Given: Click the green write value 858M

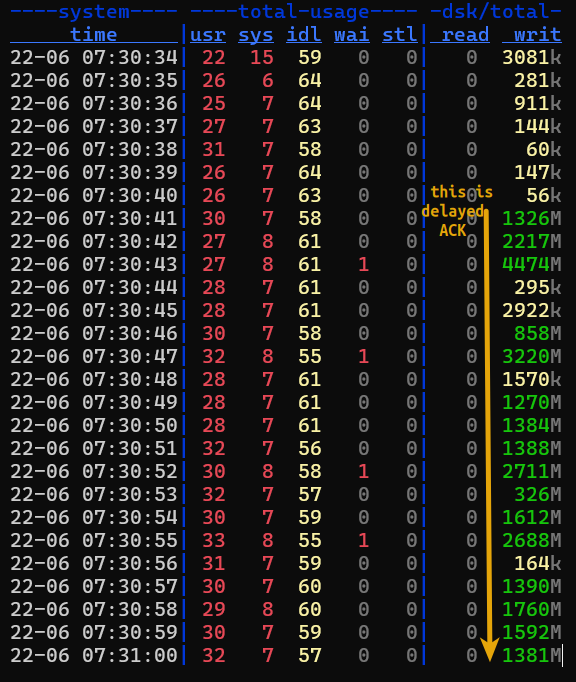Looking at the screenshot, I should [x=538, y=334].
